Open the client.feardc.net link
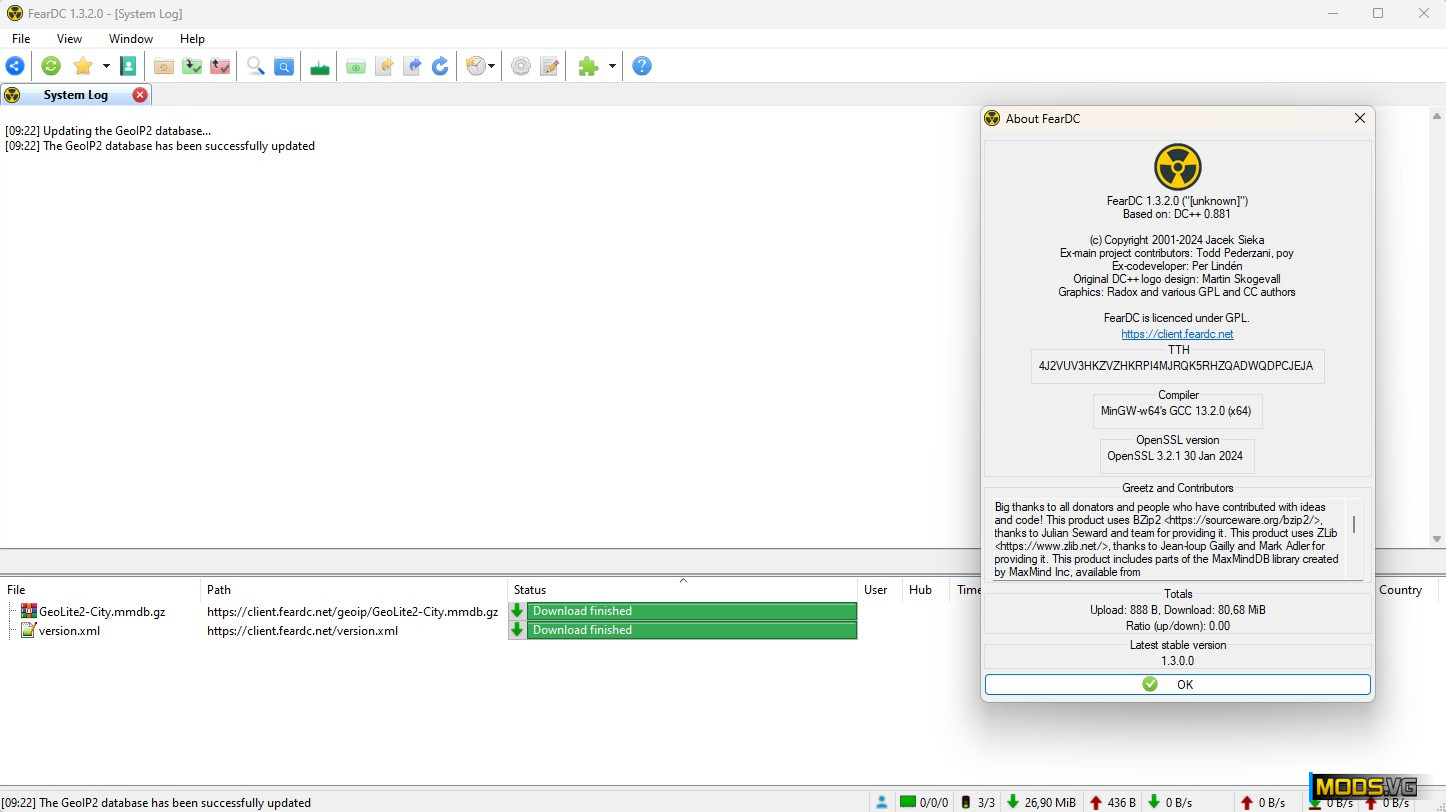The height and width of the screenshot is (812, 1446). (x=1177, y=334)
